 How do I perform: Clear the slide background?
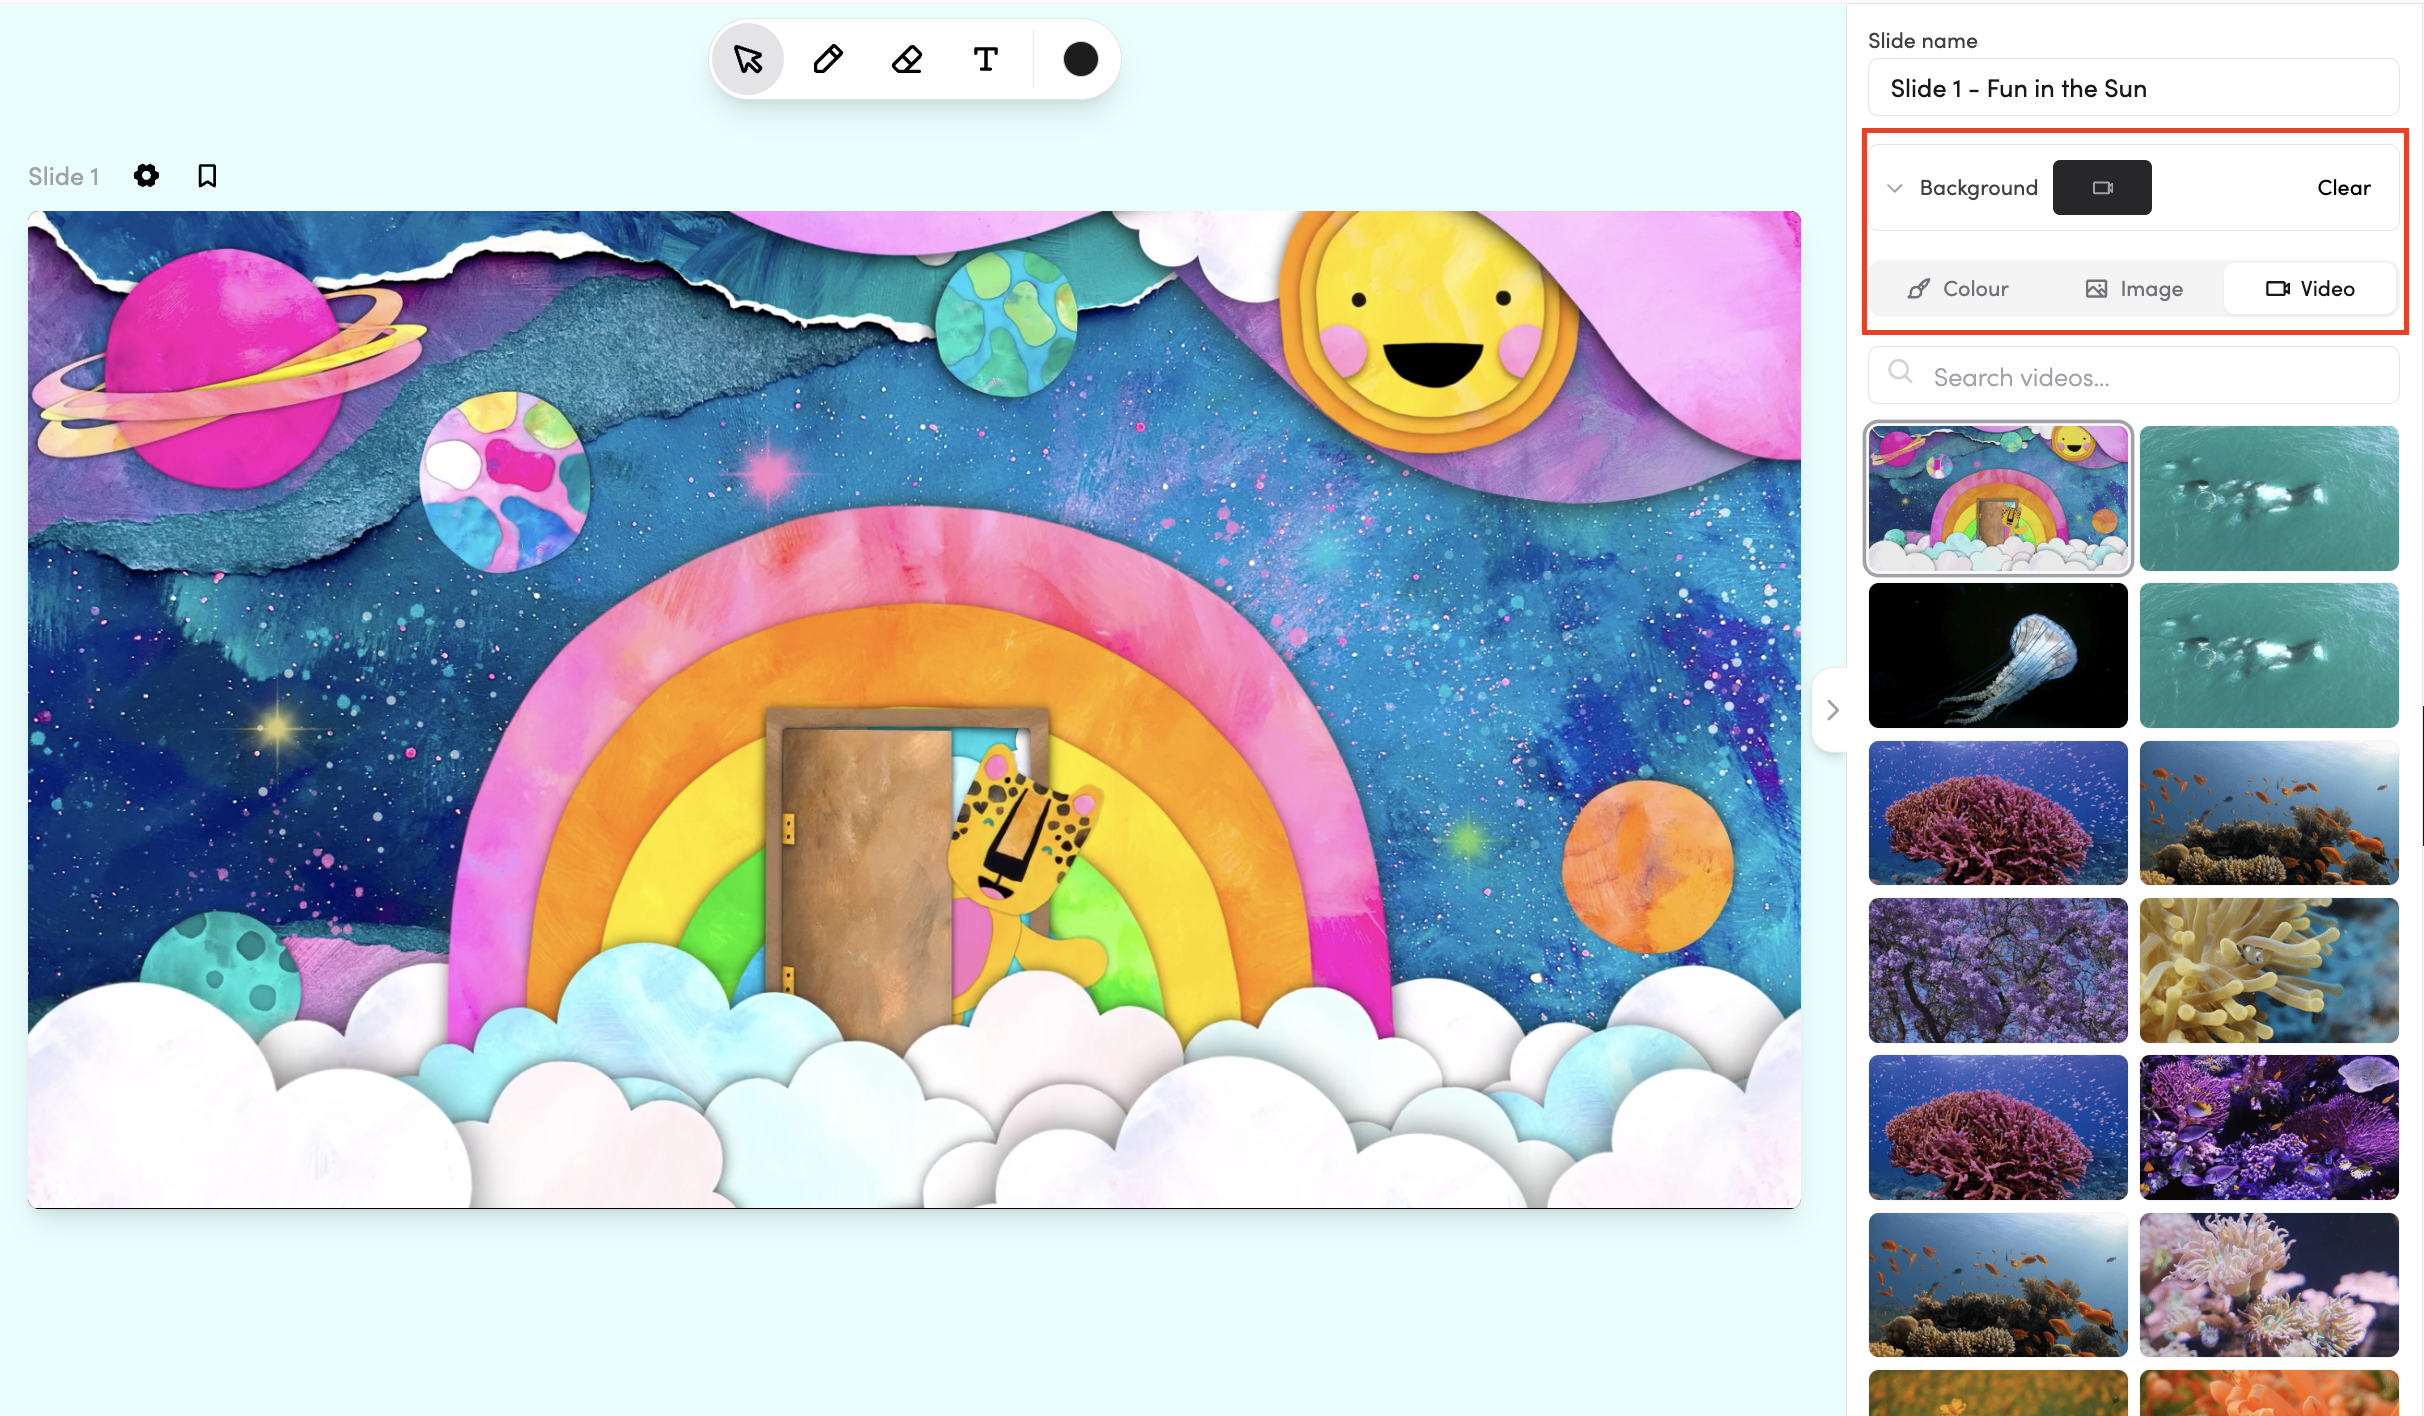click(x=2343, y=188)
